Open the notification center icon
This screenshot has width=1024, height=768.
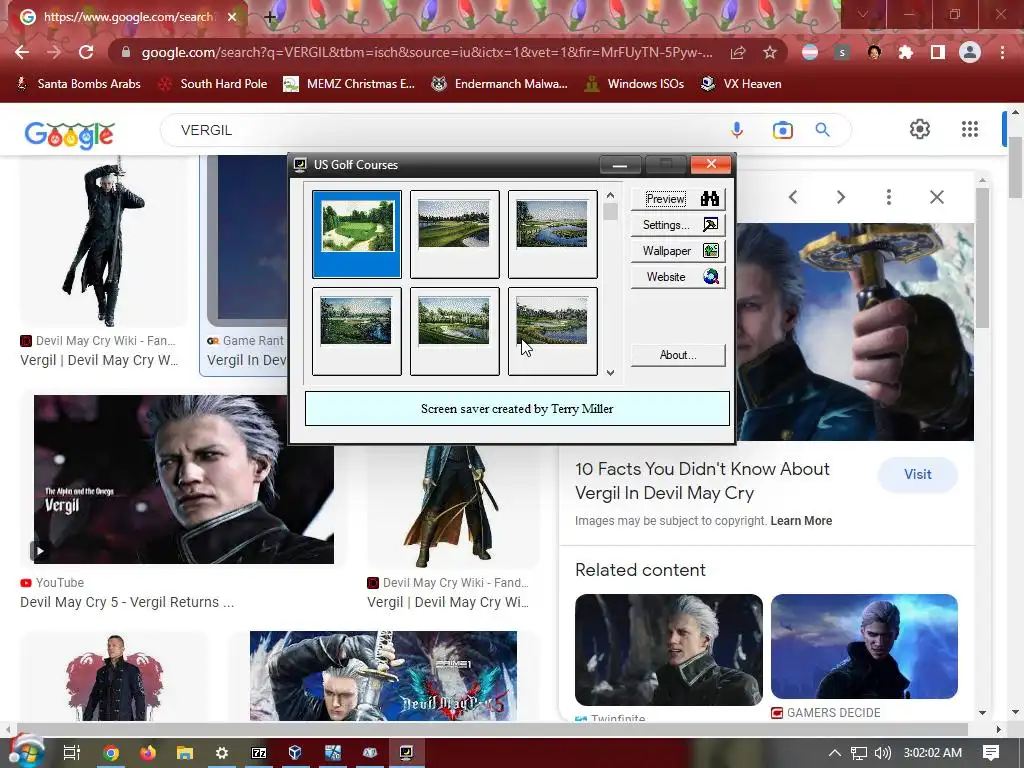(x=991, y=752)
